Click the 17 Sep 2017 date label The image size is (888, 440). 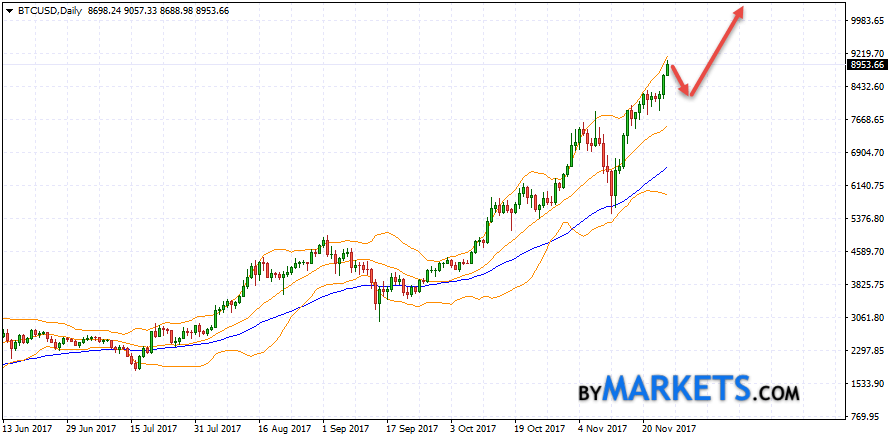(411, 429)
